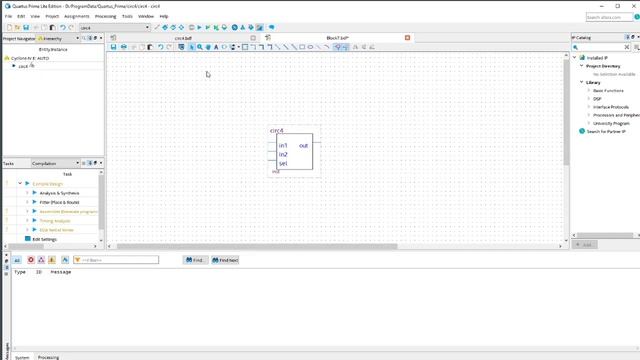
Task: Open the Tools menu
Action: (x=127, y=16)
